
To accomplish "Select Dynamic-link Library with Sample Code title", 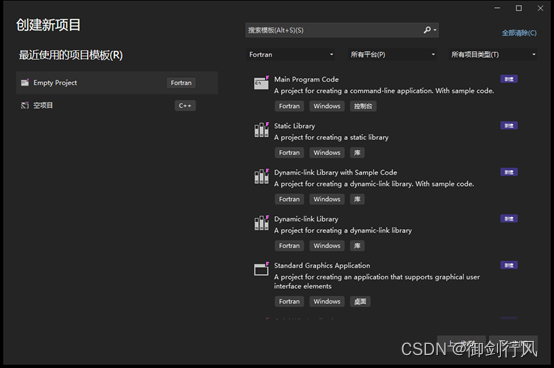I will click(335, 172).
